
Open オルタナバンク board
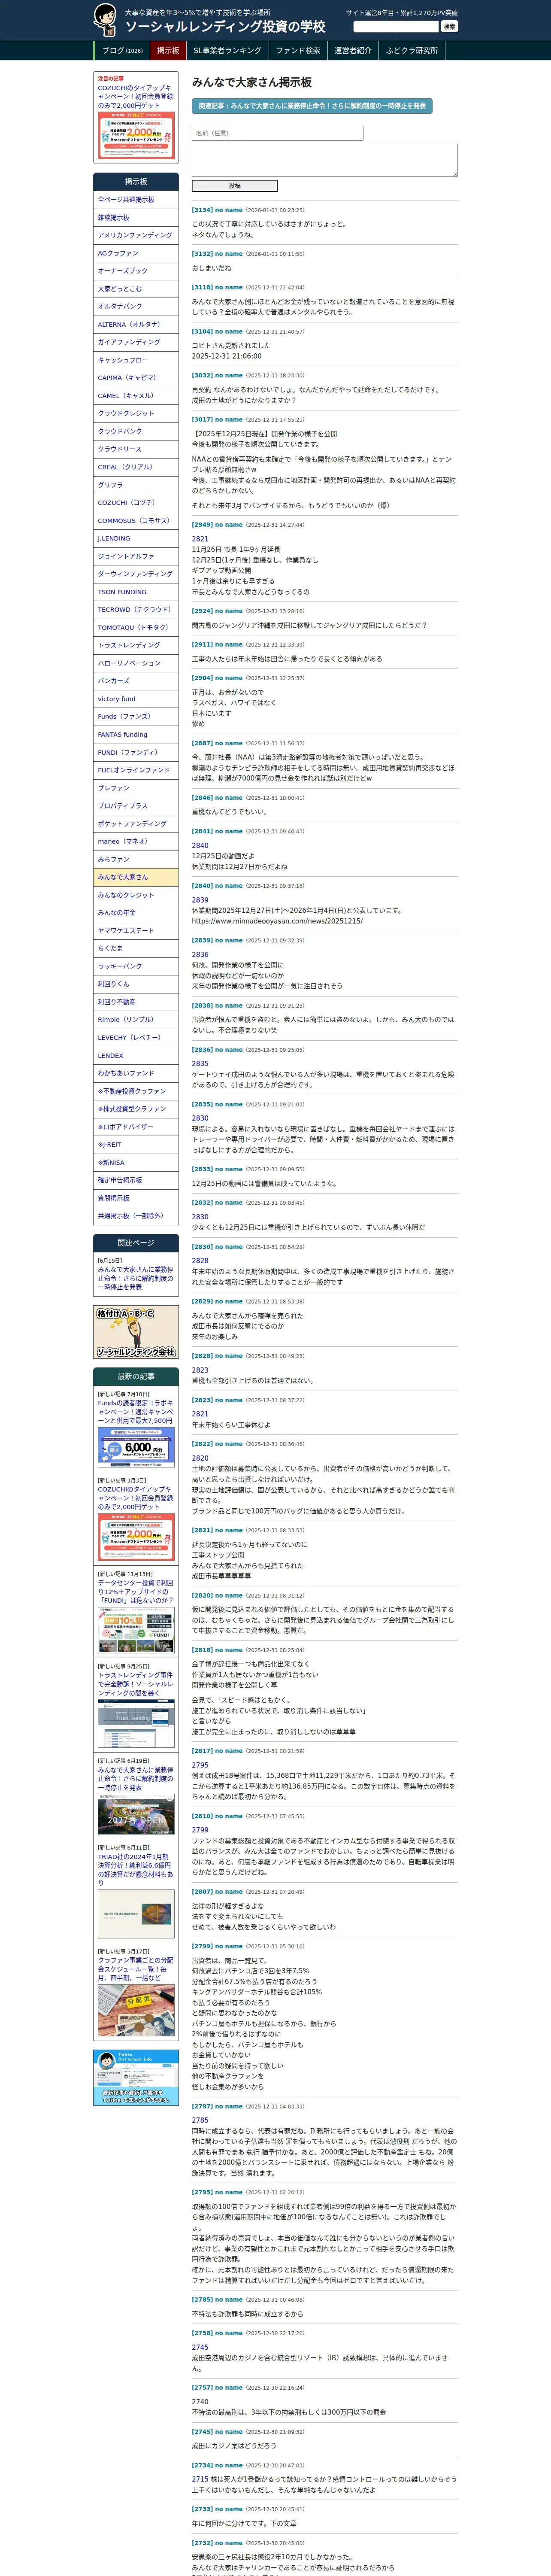[136, 307]
